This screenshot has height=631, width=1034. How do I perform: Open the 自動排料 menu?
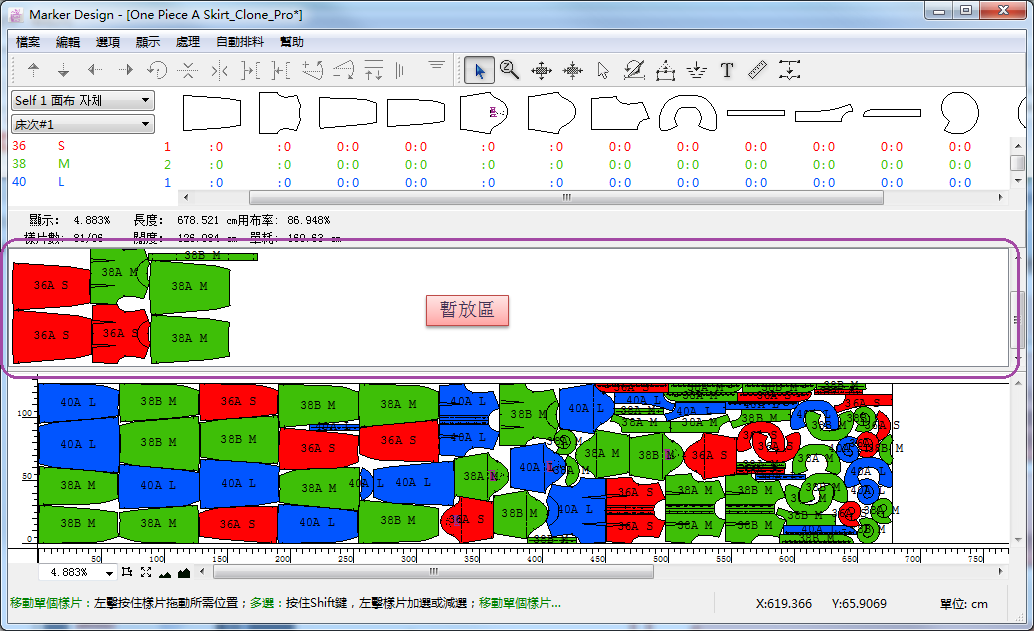240,42
